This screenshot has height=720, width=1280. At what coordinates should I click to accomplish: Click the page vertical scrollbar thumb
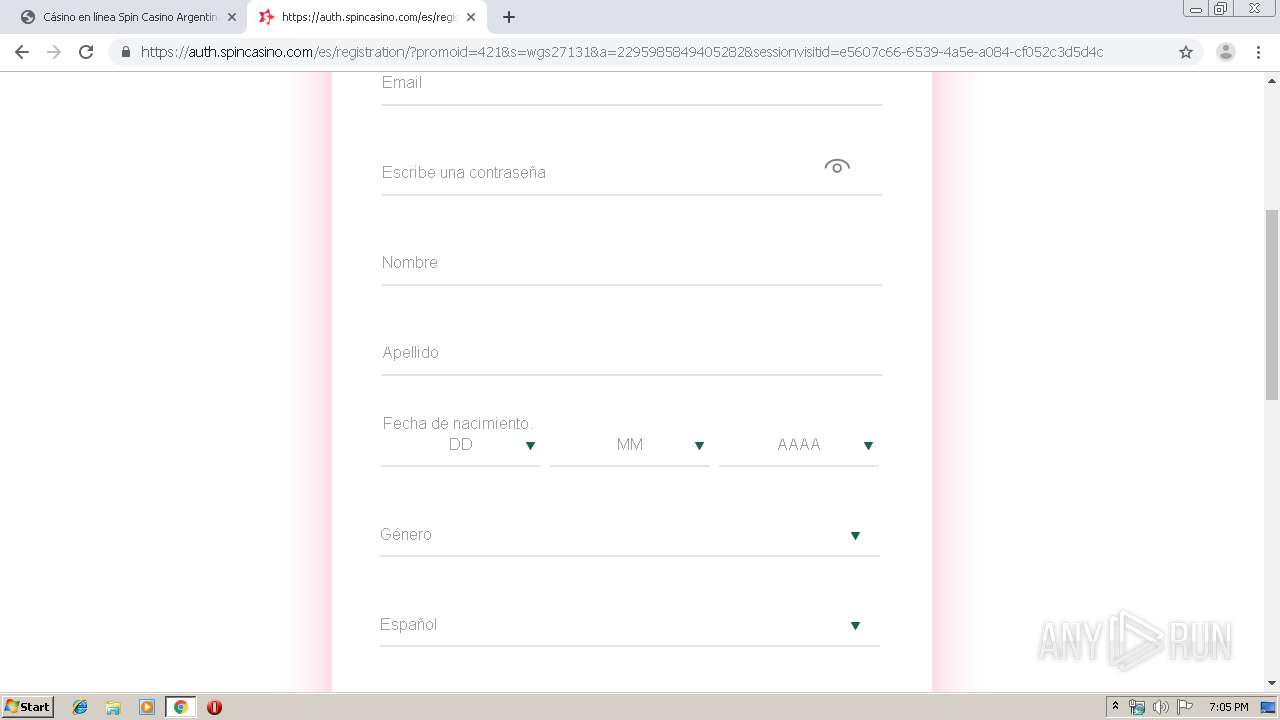click(1272, 305)
